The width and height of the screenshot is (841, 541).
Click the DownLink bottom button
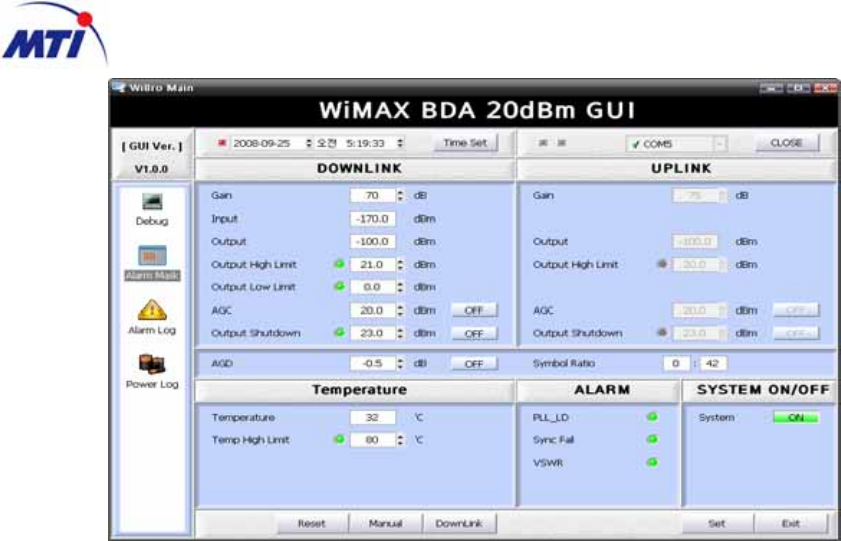(459, 523)
